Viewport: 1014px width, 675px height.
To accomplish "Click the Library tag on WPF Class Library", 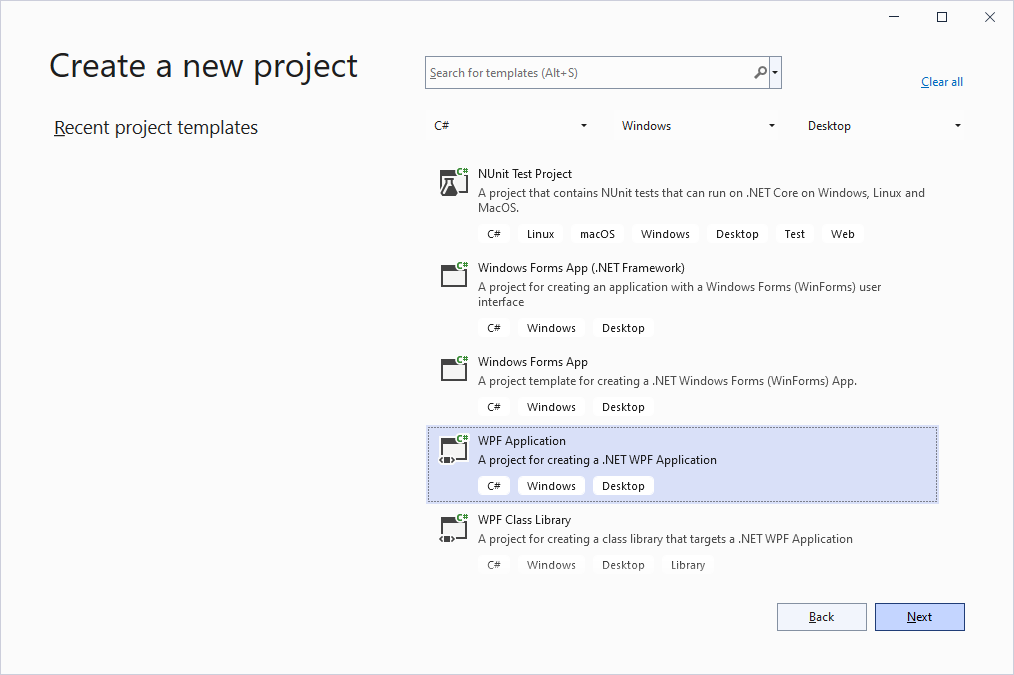I will 687,565.
